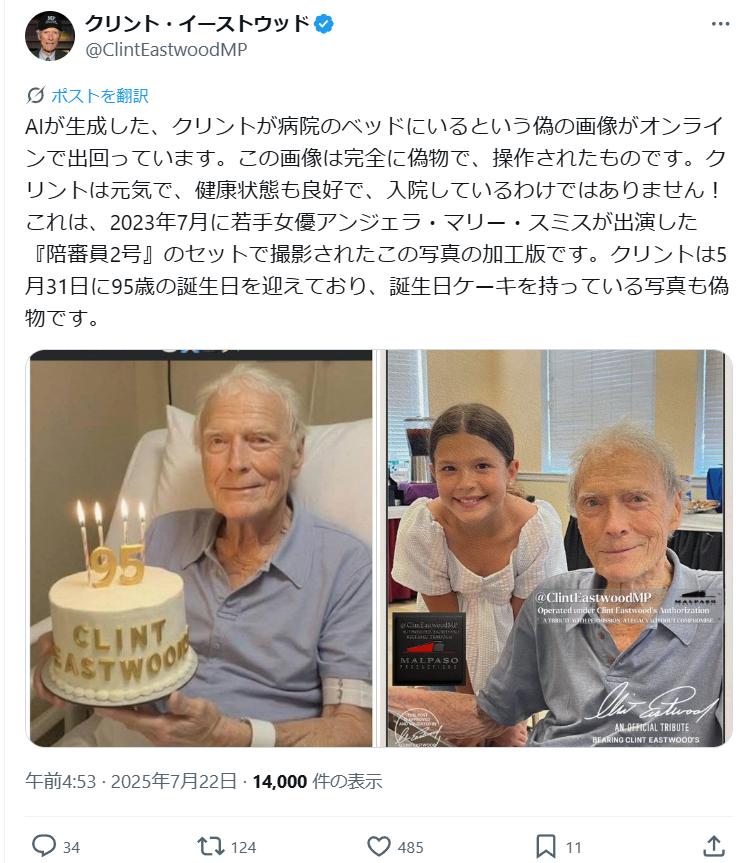Click ポストを翻訳 translate link
Viewport: 752px width, 863px height.
coord(100,96)
